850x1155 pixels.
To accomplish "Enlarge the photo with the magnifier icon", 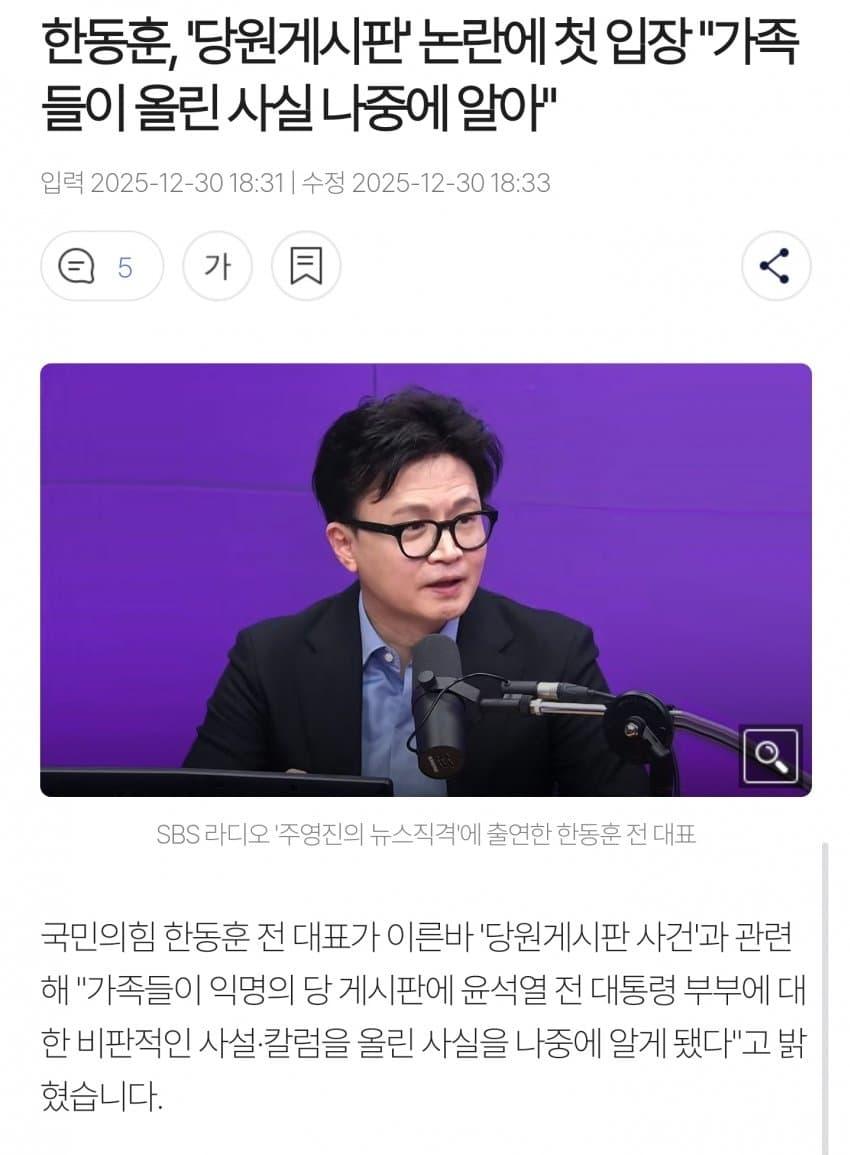I will pyautogui.click(x=770, y=756).
